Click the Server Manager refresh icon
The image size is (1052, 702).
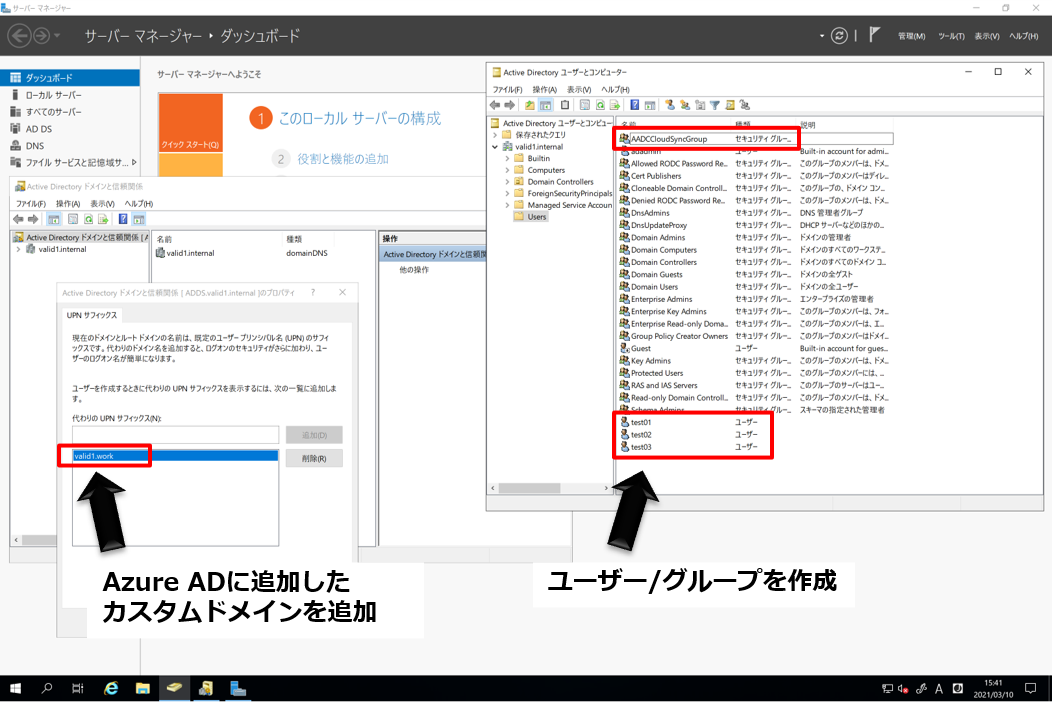[839, 36]
